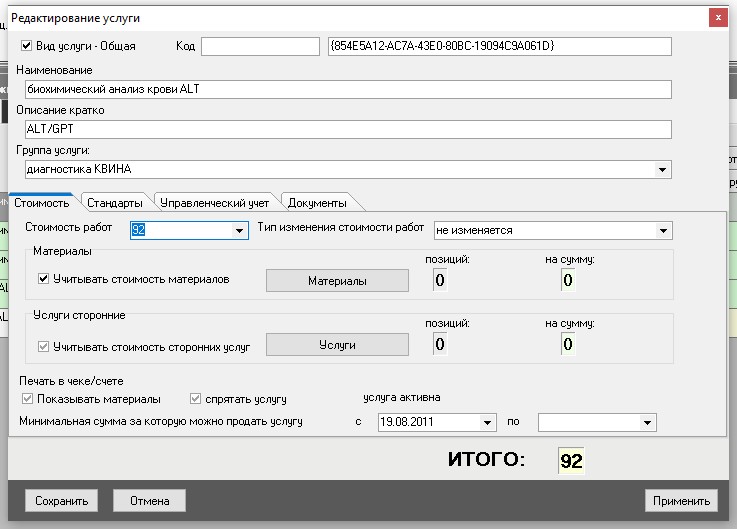Toggle the спрятать услугу checkbox
The height and width of the screenshot is (529, 737).
[195, 399]
